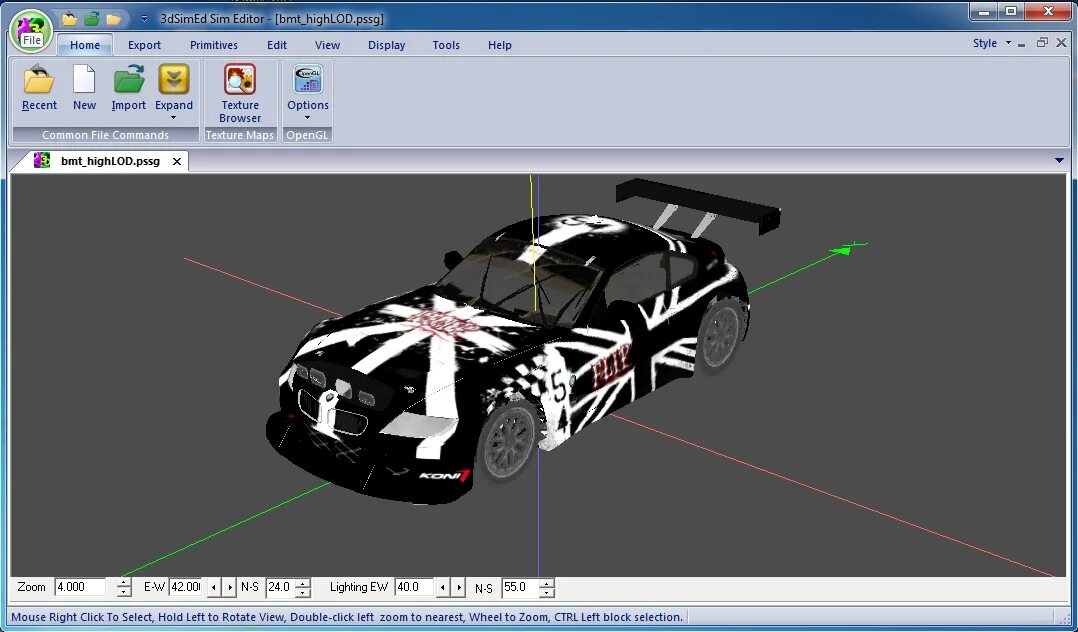Decrease view E-W with left arrow

click(x=214, y=587)
